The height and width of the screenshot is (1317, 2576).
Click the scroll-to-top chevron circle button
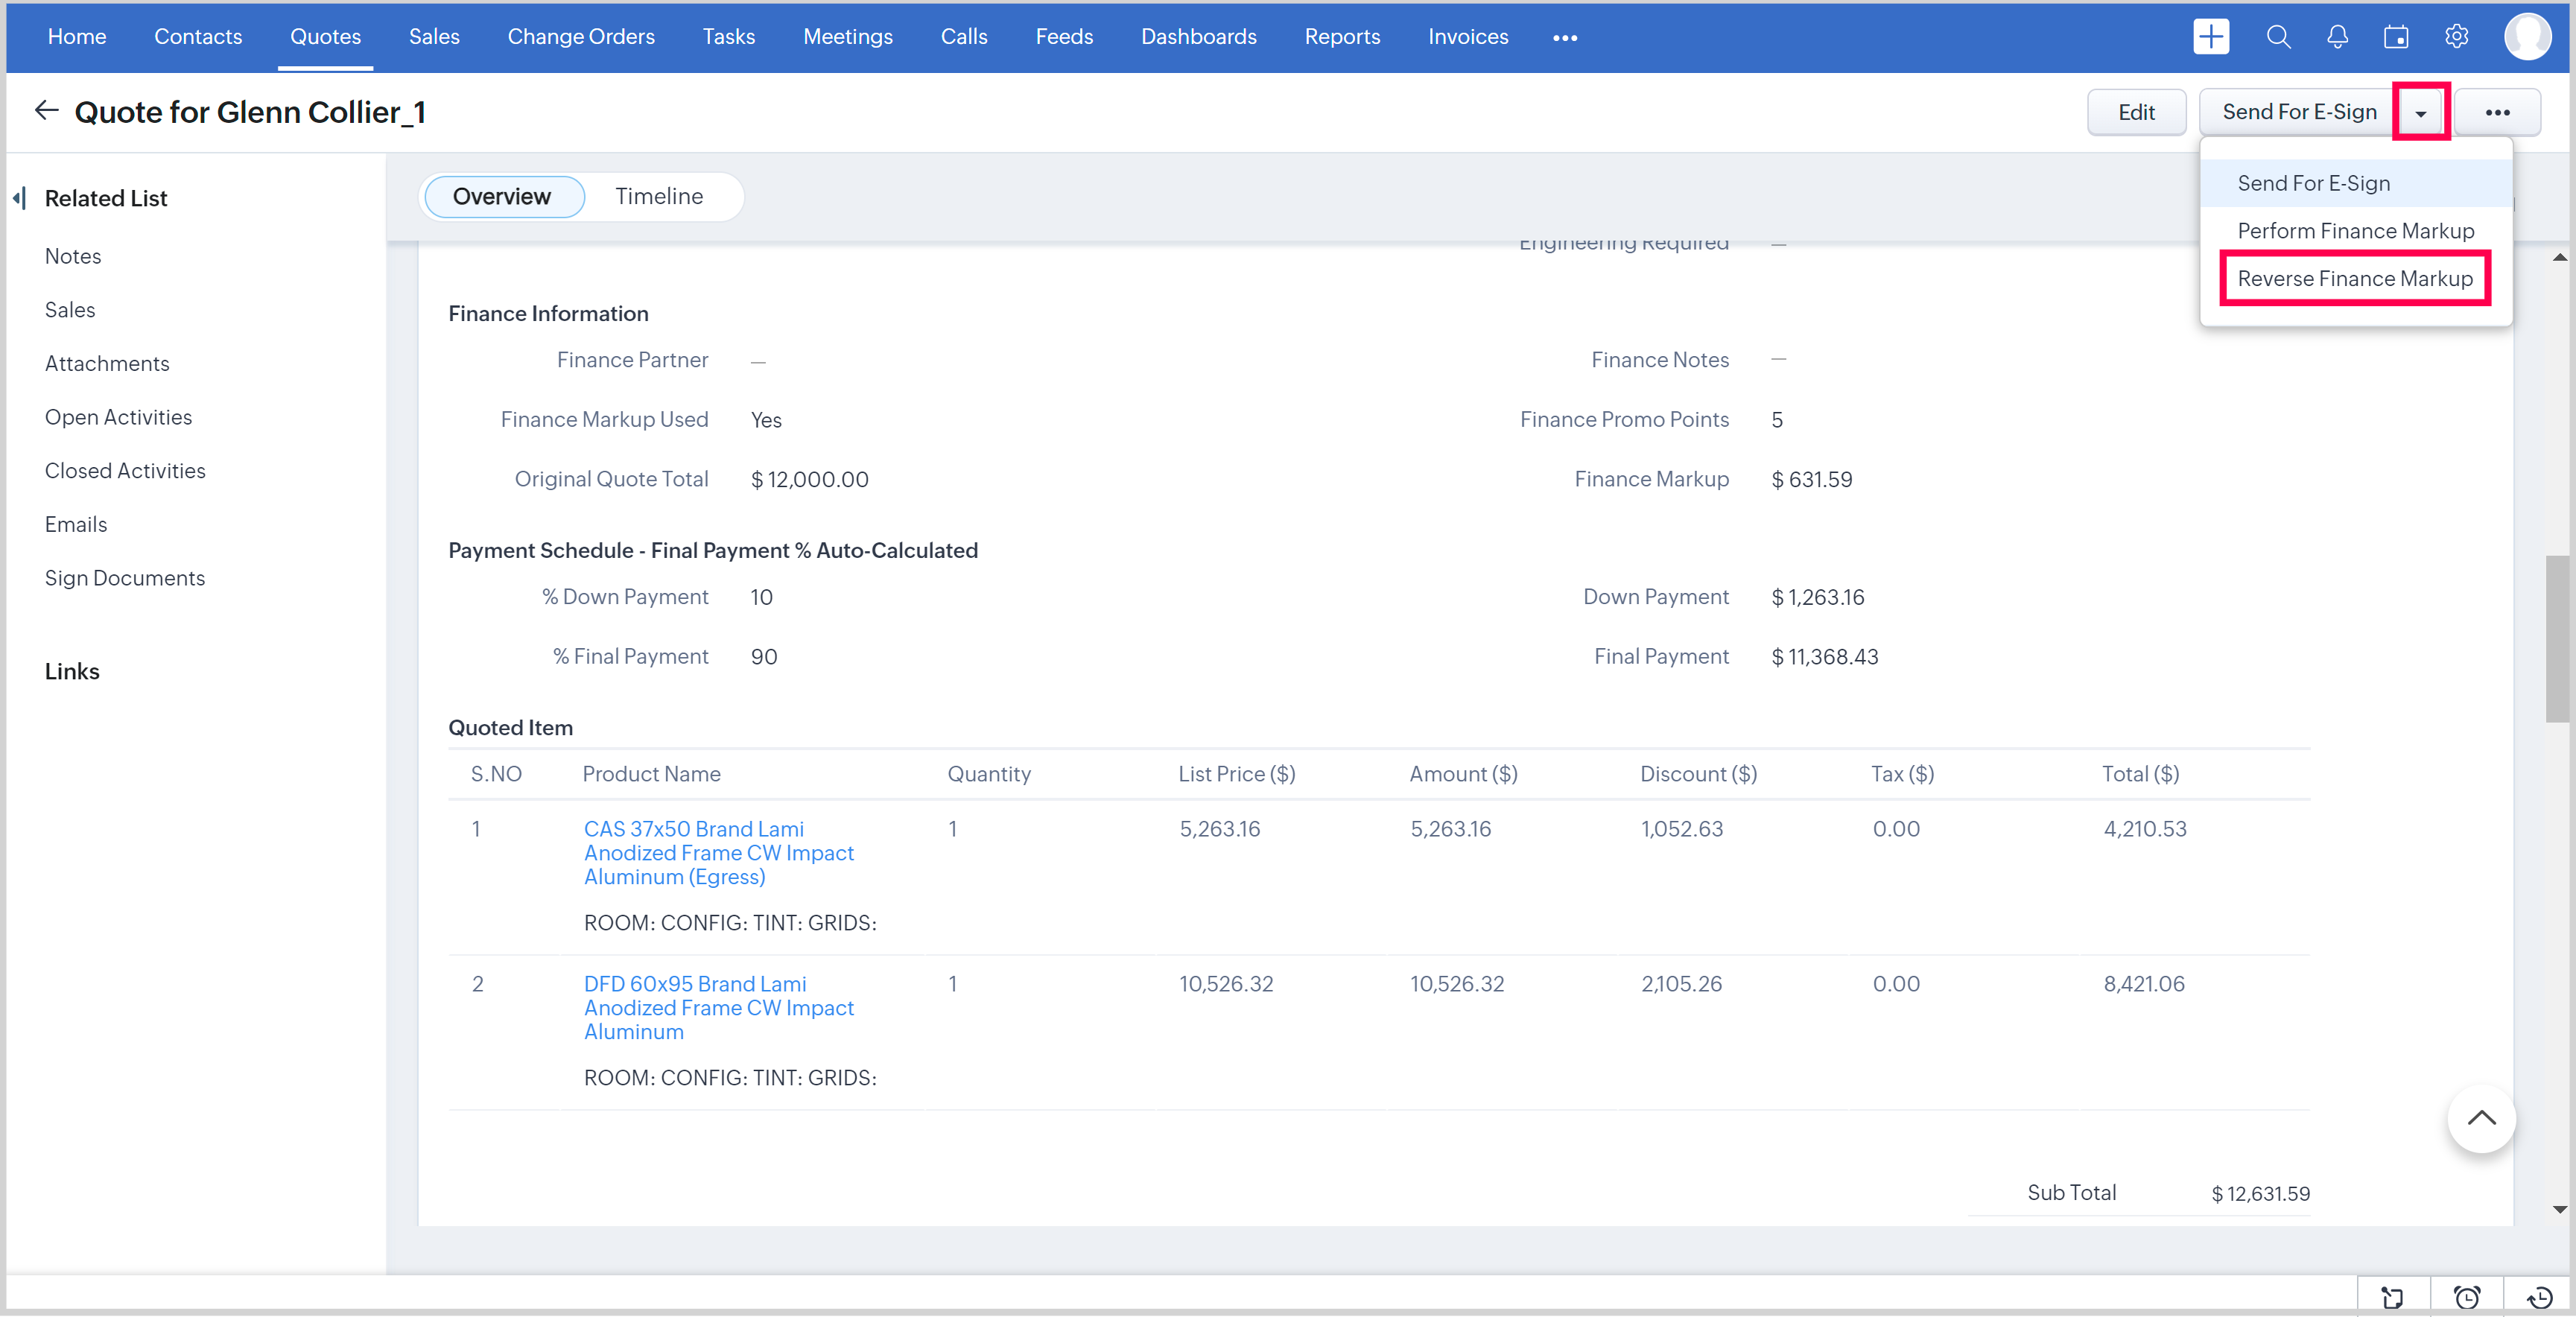(x=2481, y=1118)
